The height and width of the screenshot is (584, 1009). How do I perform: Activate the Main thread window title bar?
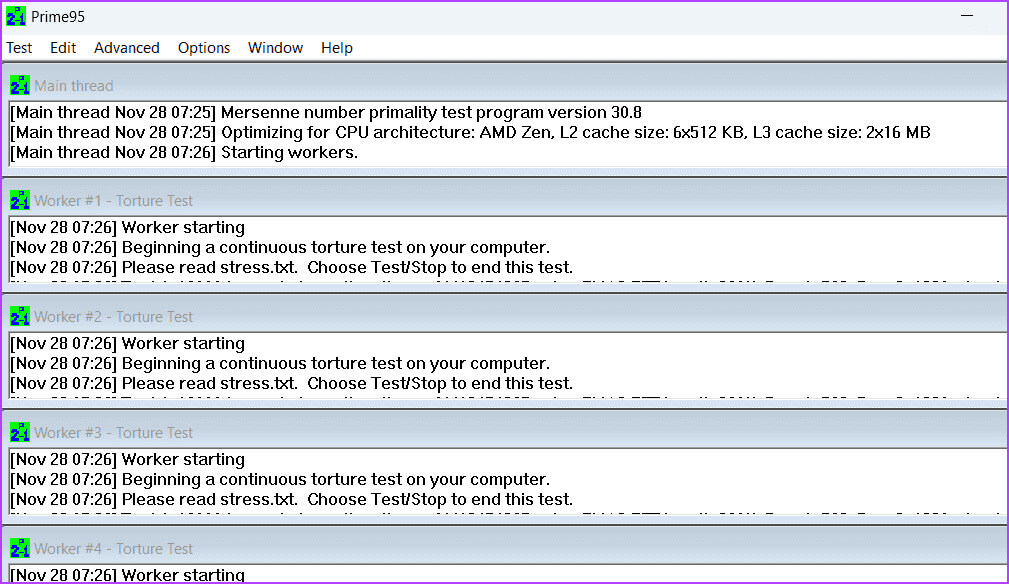[x=500, y=86]
